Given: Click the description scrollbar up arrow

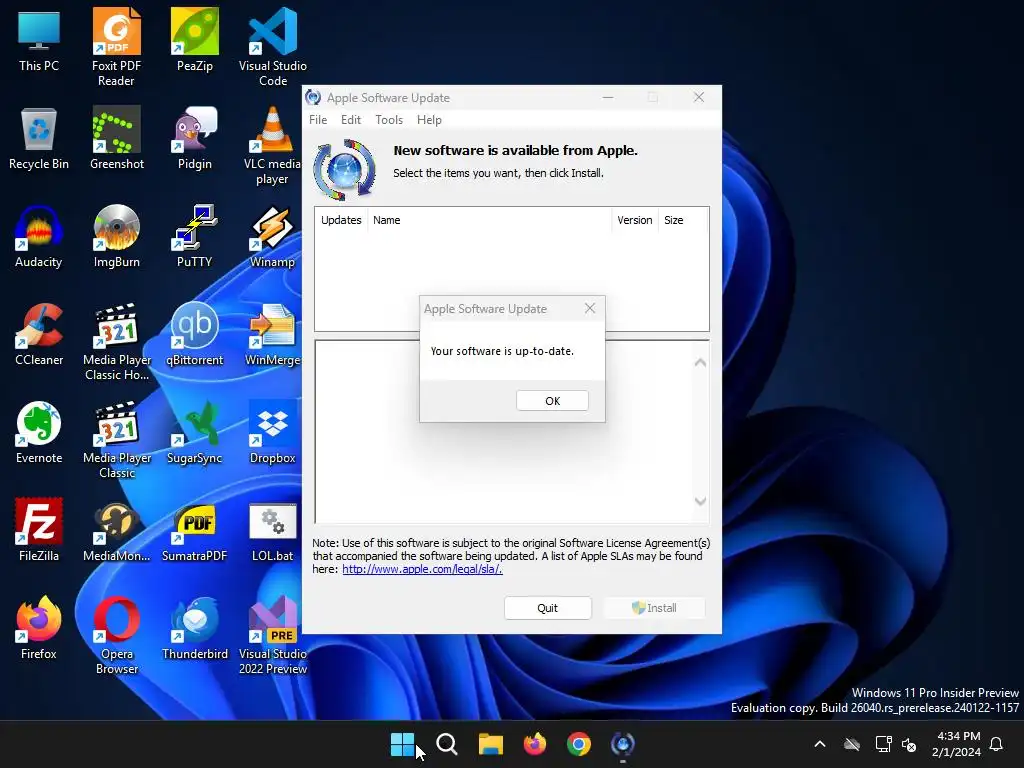Looking at the screenshot, I should coord(700,362).
